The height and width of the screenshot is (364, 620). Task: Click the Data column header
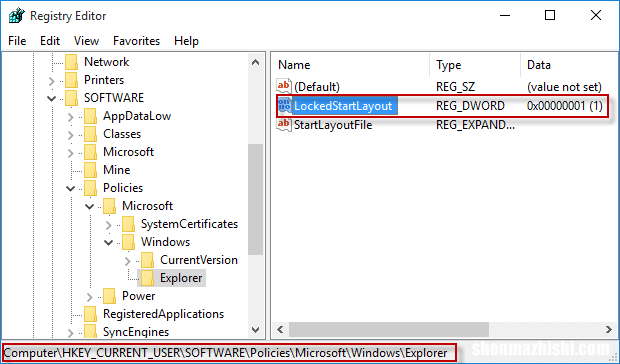click(569, 65)
